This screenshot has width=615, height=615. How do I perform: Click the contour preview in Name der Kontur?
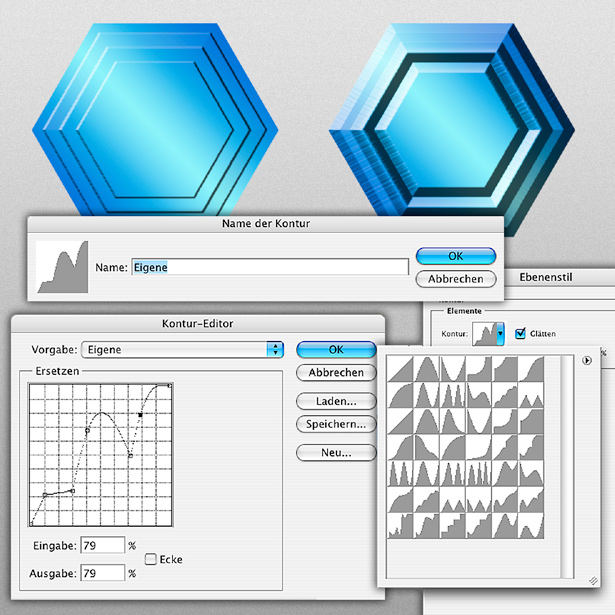coord(62,267)
